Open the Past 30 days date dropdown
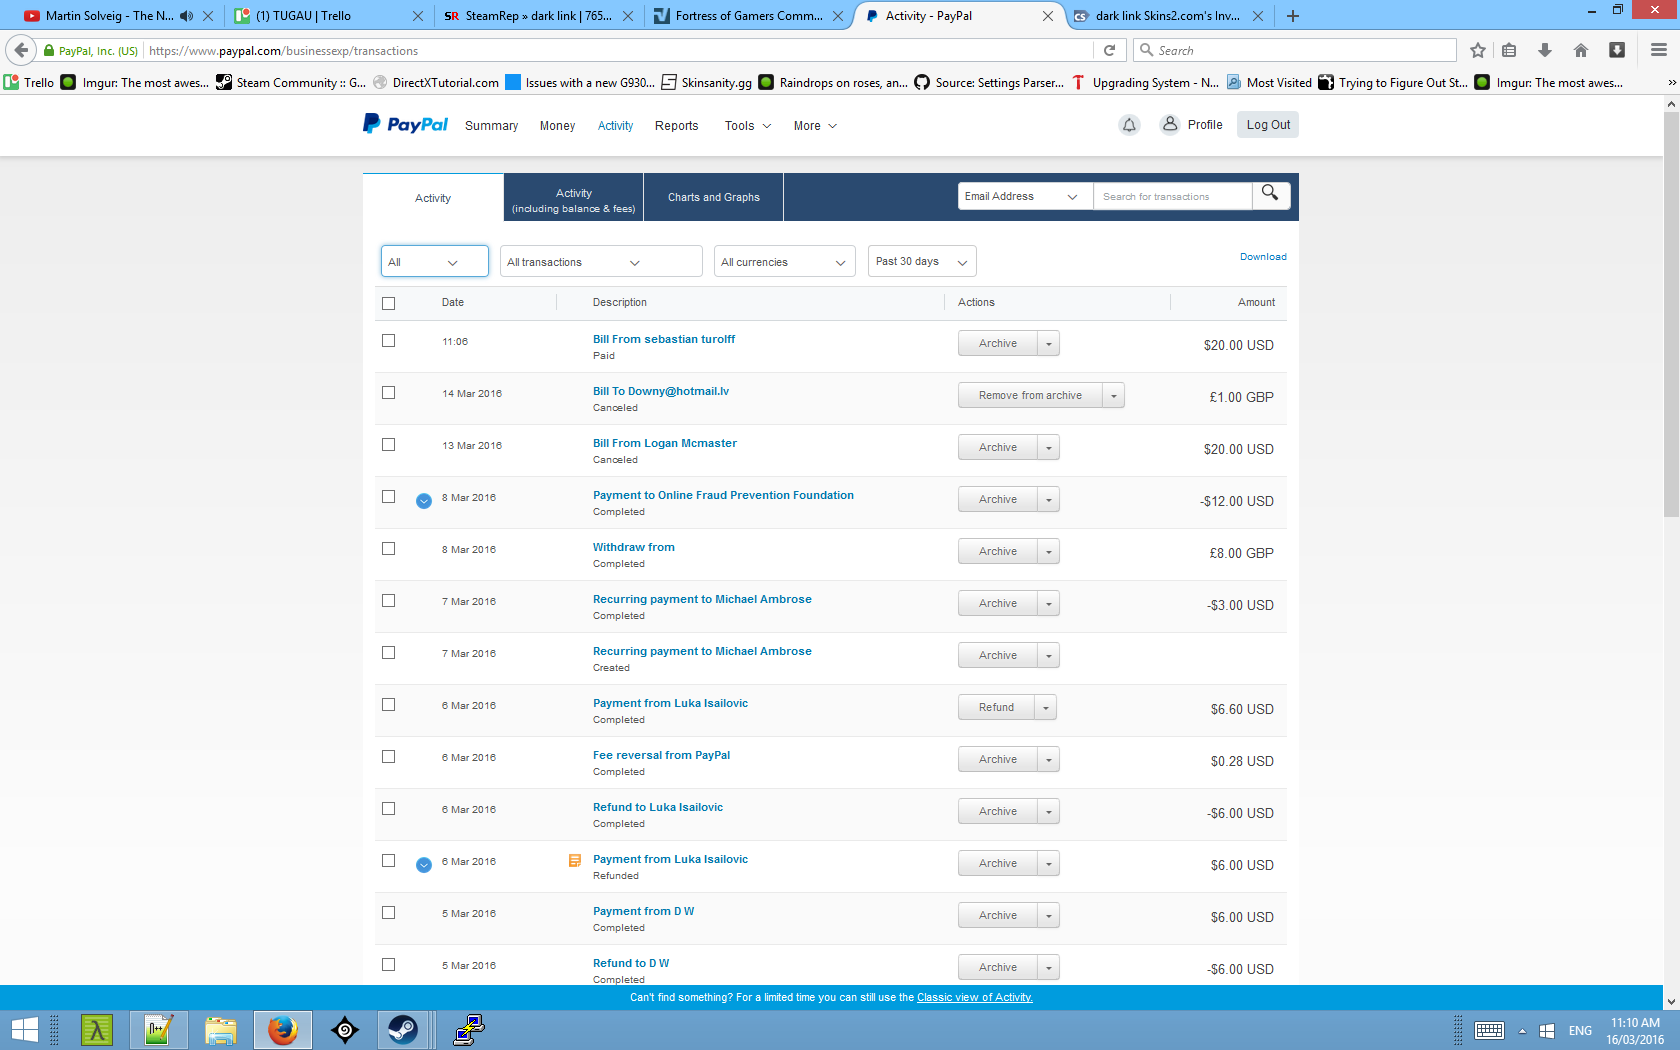The image size is (1680, 1050). tap(921, 262)
